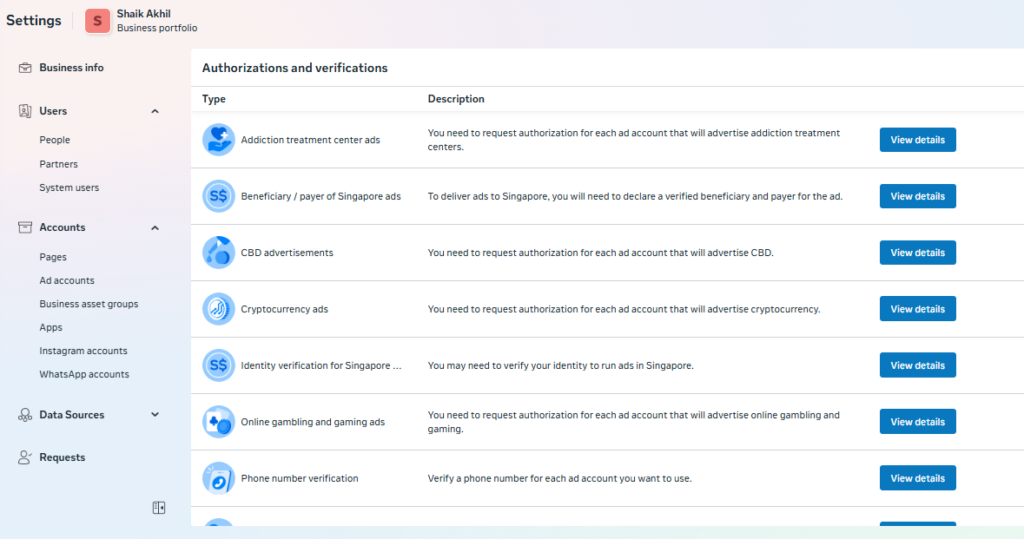Select System users in sidebar

click(x=69, y=188)
